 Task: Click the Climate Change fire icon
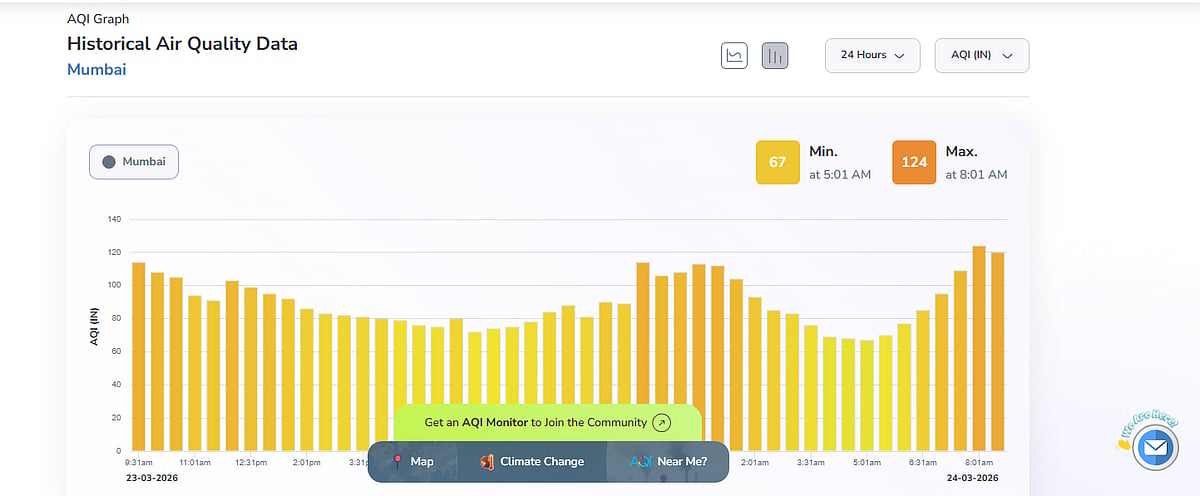[x=487, y=462]
